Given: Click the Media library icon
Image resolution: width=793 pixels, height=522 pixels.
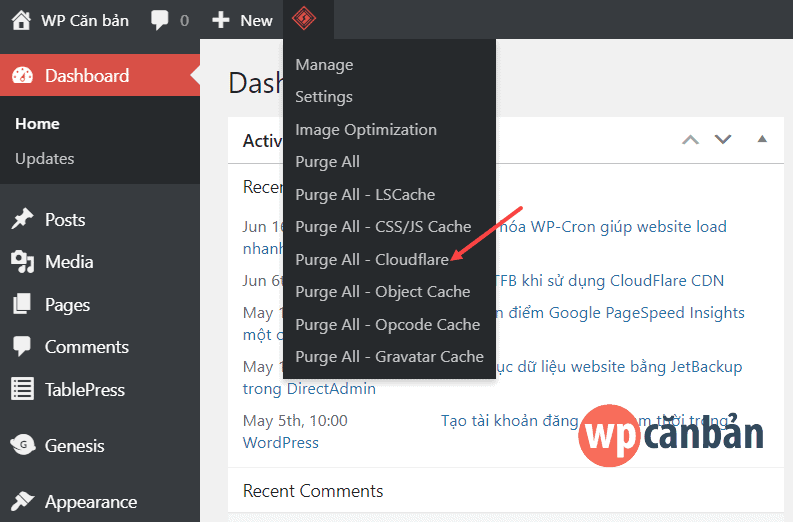Looking at the screenshot, I should pos(22,262).
